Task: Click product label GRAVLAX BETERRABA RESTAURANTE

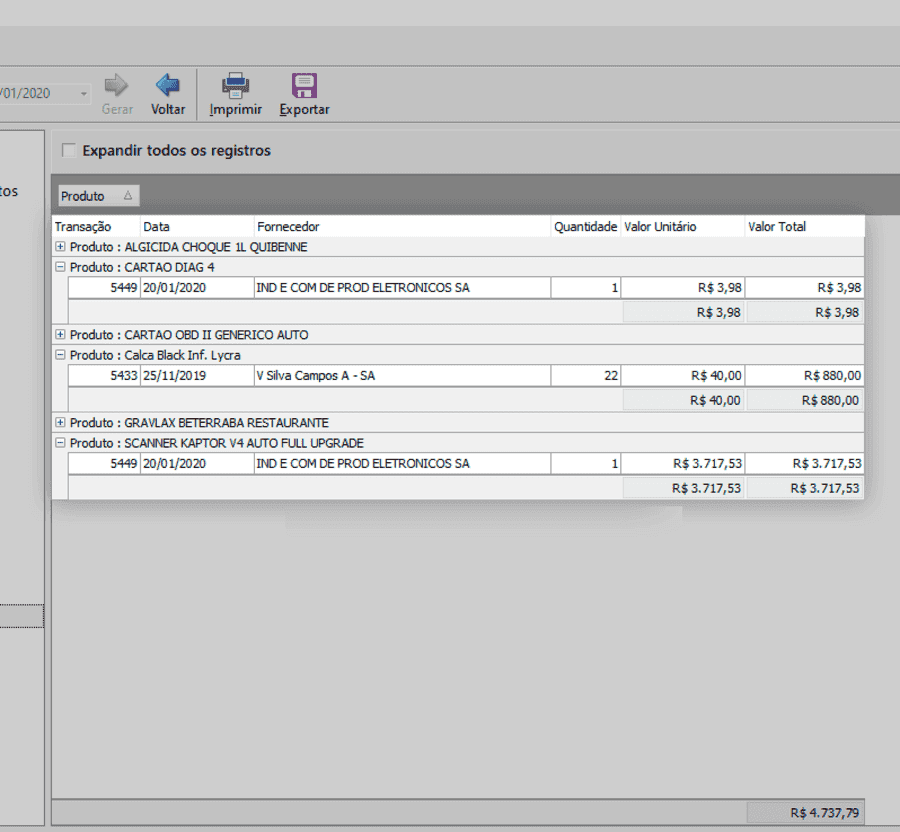Action: [x=226, y=423]
